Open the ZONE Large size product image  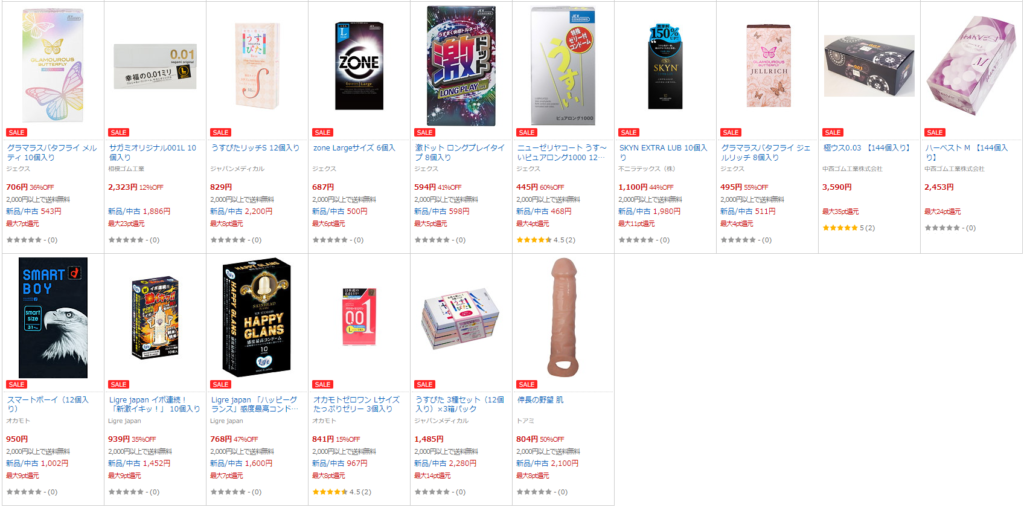click(x=359, y=65)
